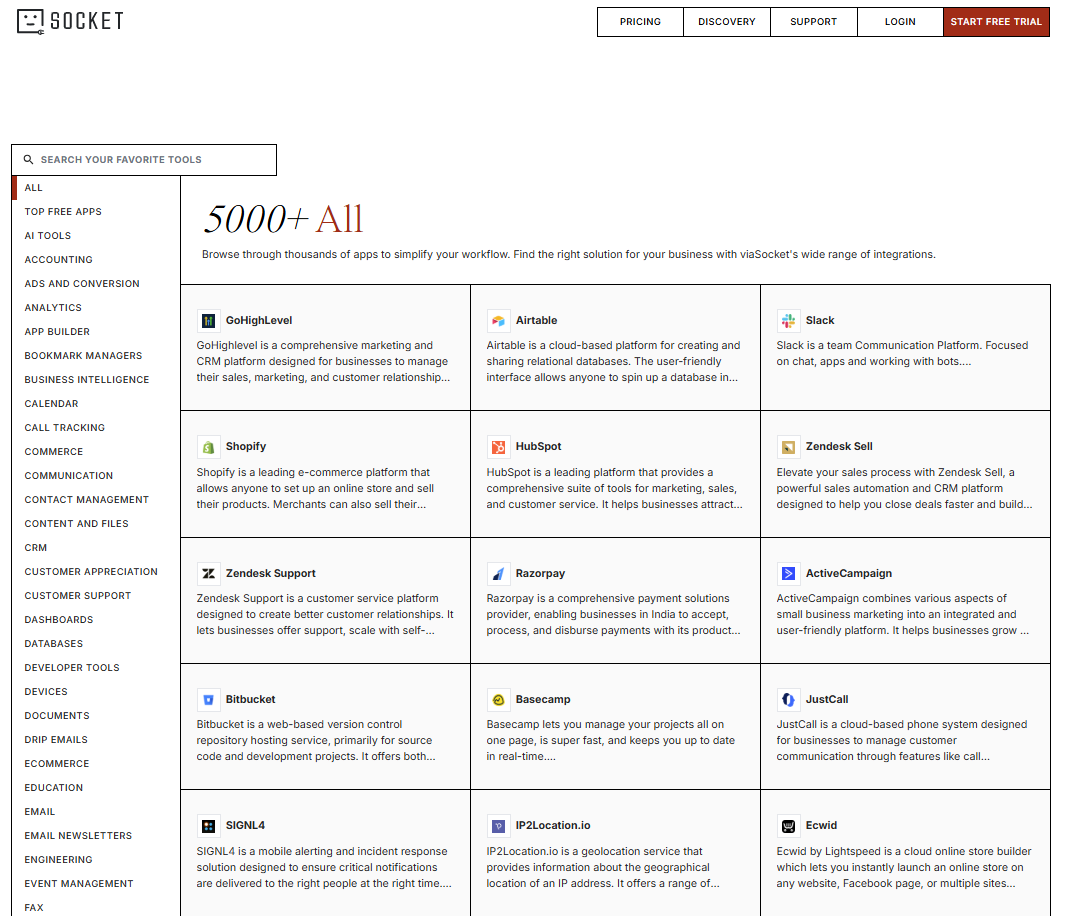Open the Discovery page
This screenshot has width=1070, height=916.
727,22
